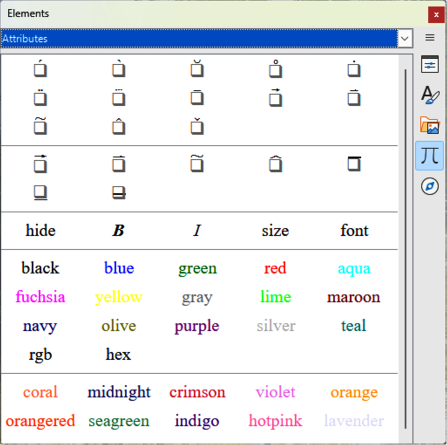Choose the crimson color
447x445 pixels.
click(197, 392)
